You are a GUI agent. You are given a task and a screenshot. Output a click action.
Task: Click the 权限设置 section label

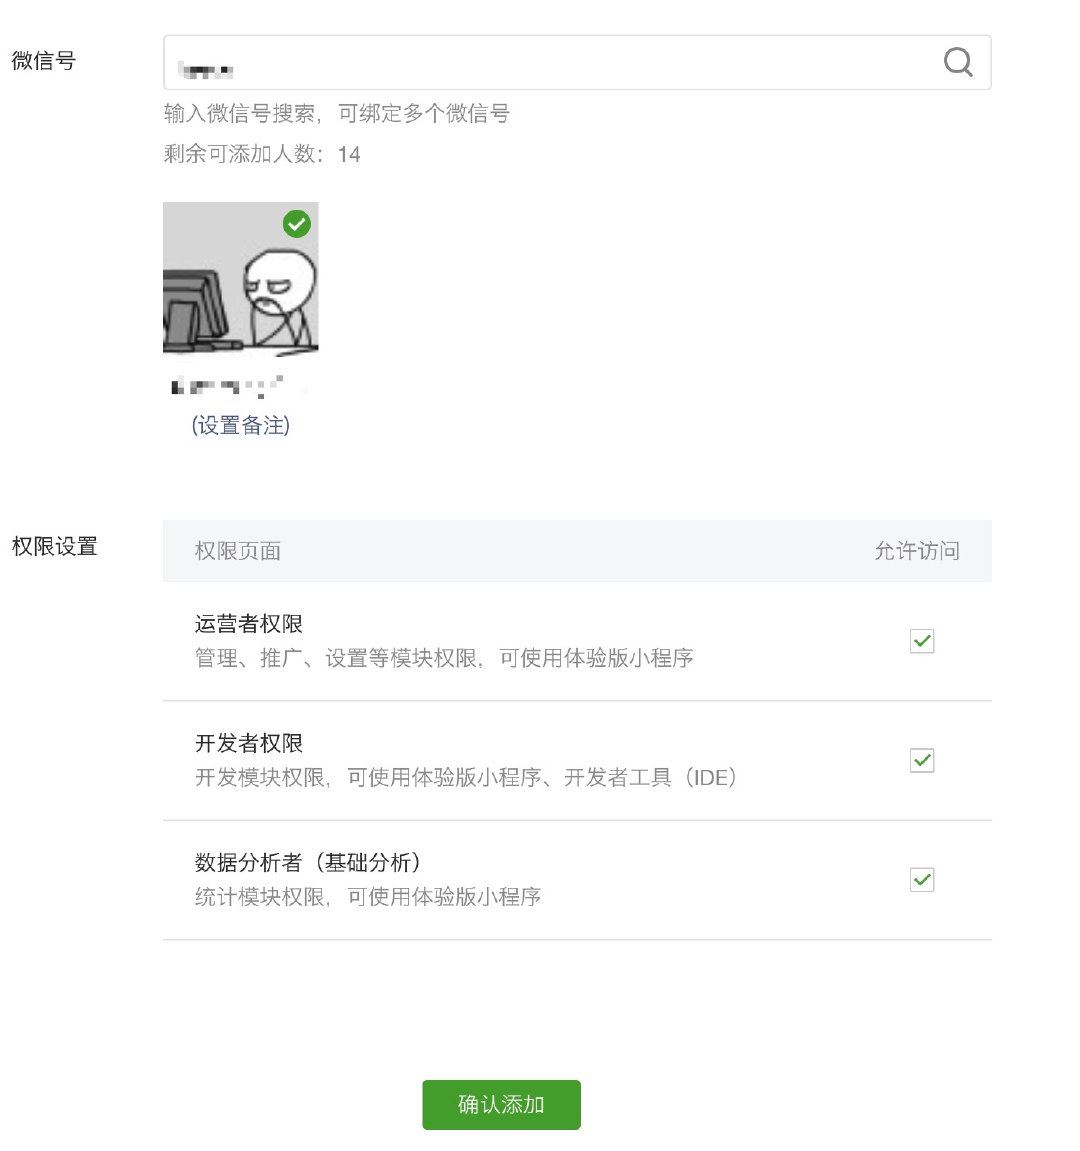coord(55,546)
